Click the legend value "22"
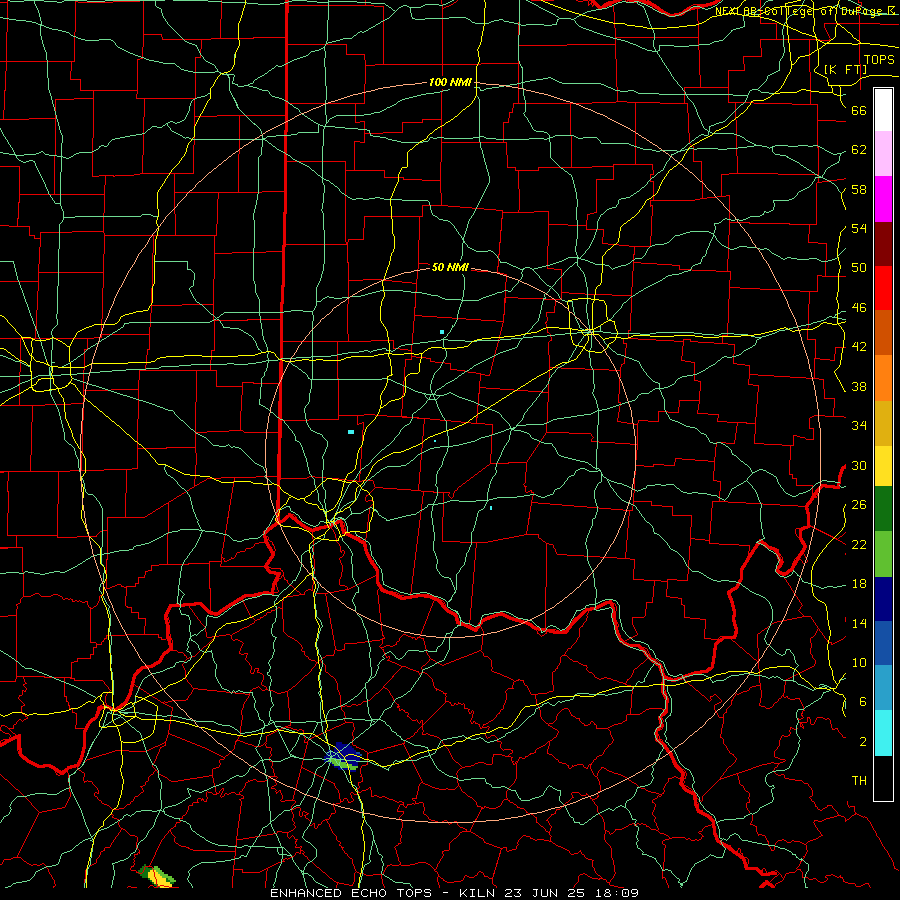The width and height of the screenshot is (900, 900). tap(859, 544)
